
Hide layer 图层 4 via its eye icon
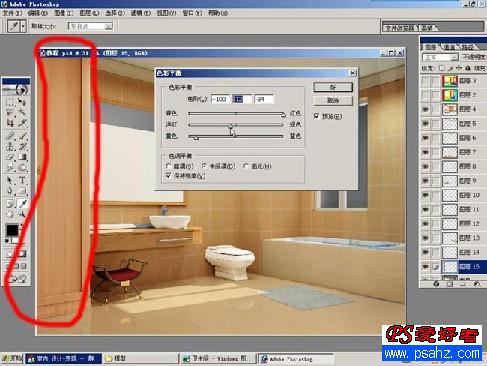[x=425, y=109]
